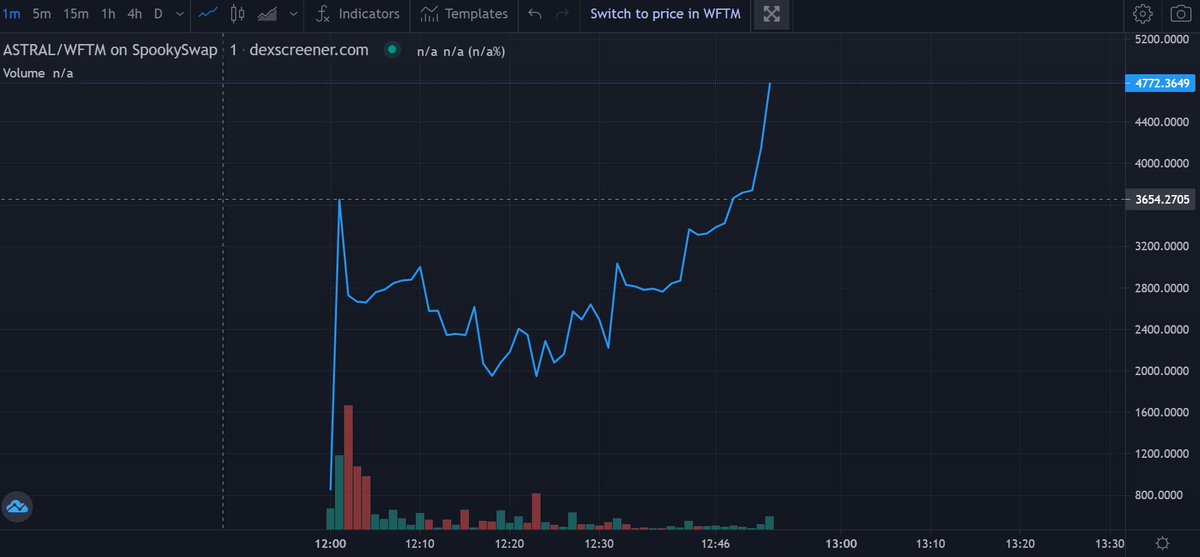The height and width of the screenshot is (557, 1200).
Task: Click the 13:30 time axis label
Action: pos(1110,543)
